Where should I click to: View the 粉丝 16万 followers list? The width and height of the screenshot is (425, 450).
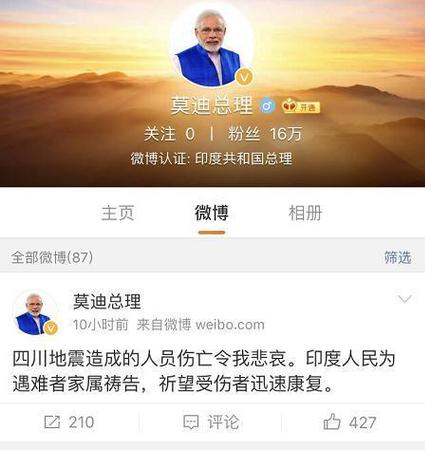[x=265, y=134]
